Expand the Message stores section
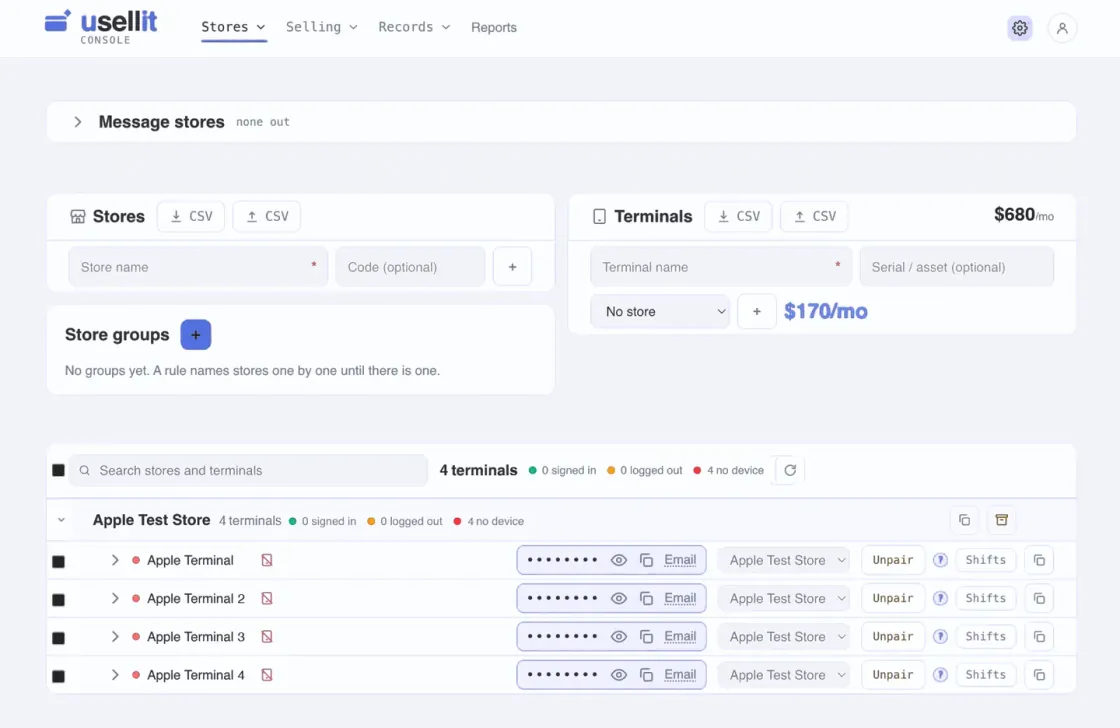 click(78, 122)
